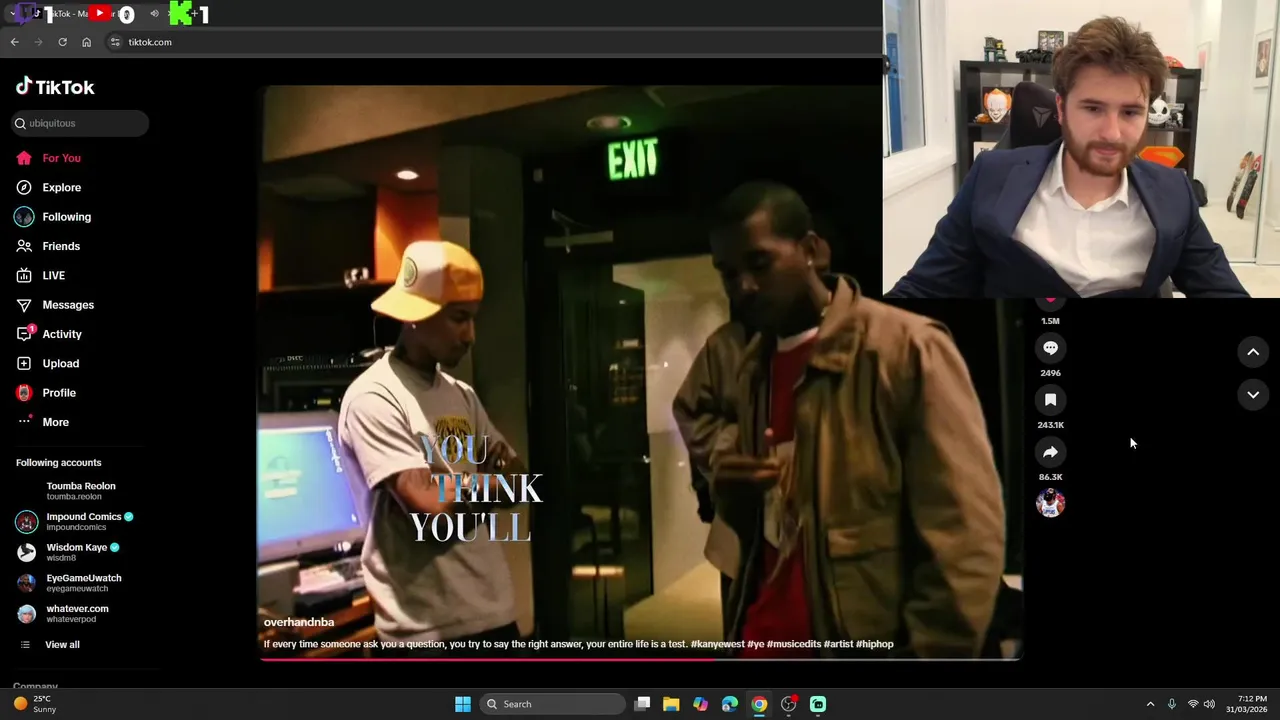
Task: Click the 243.1K favorites count
Action: pos(1050,425)
